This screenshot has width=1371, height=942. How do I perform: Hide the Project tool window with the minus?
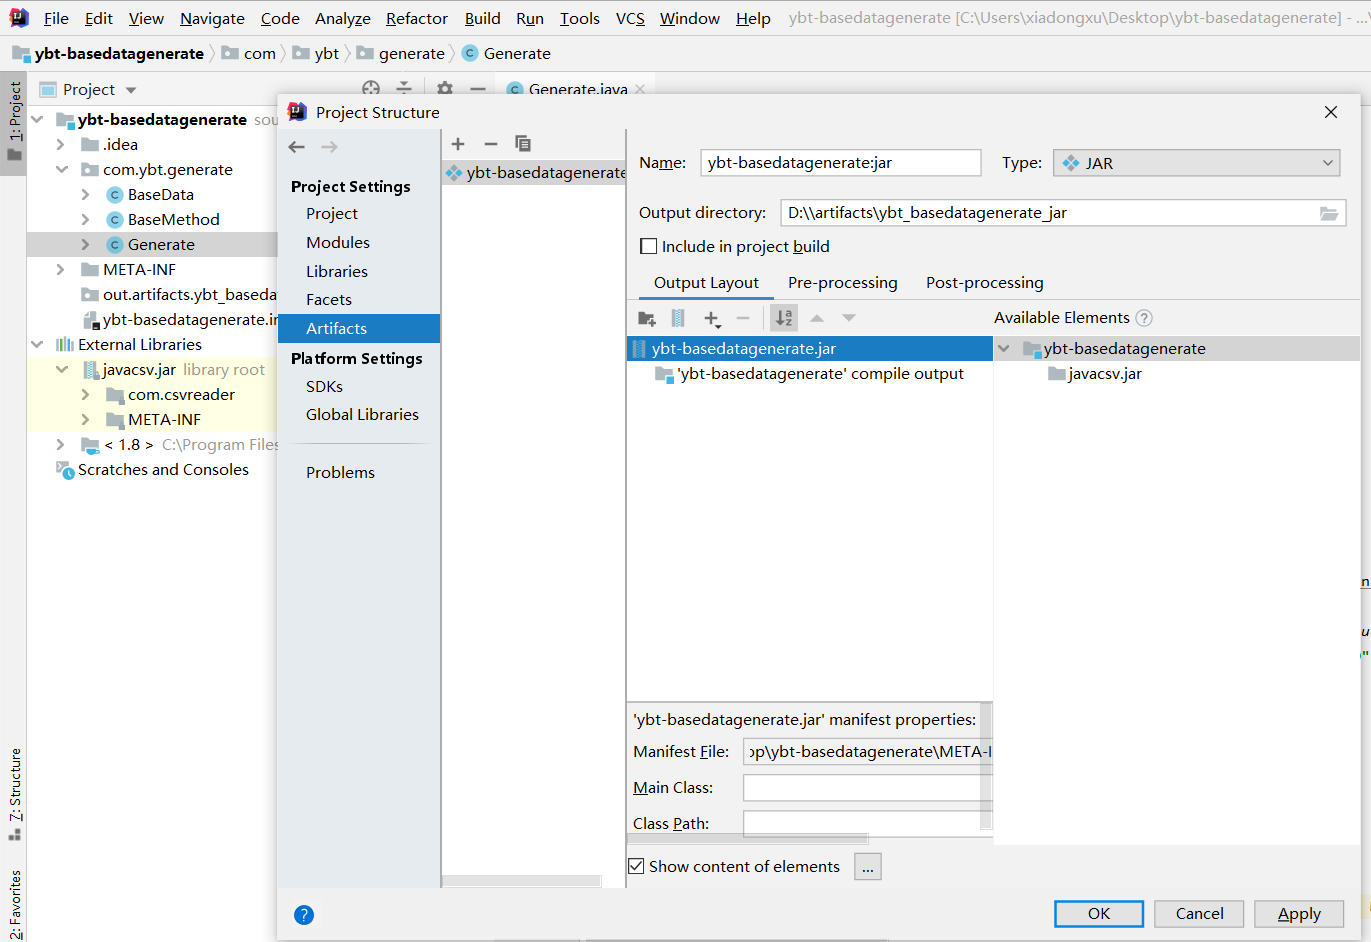click(x=478, y=88)
